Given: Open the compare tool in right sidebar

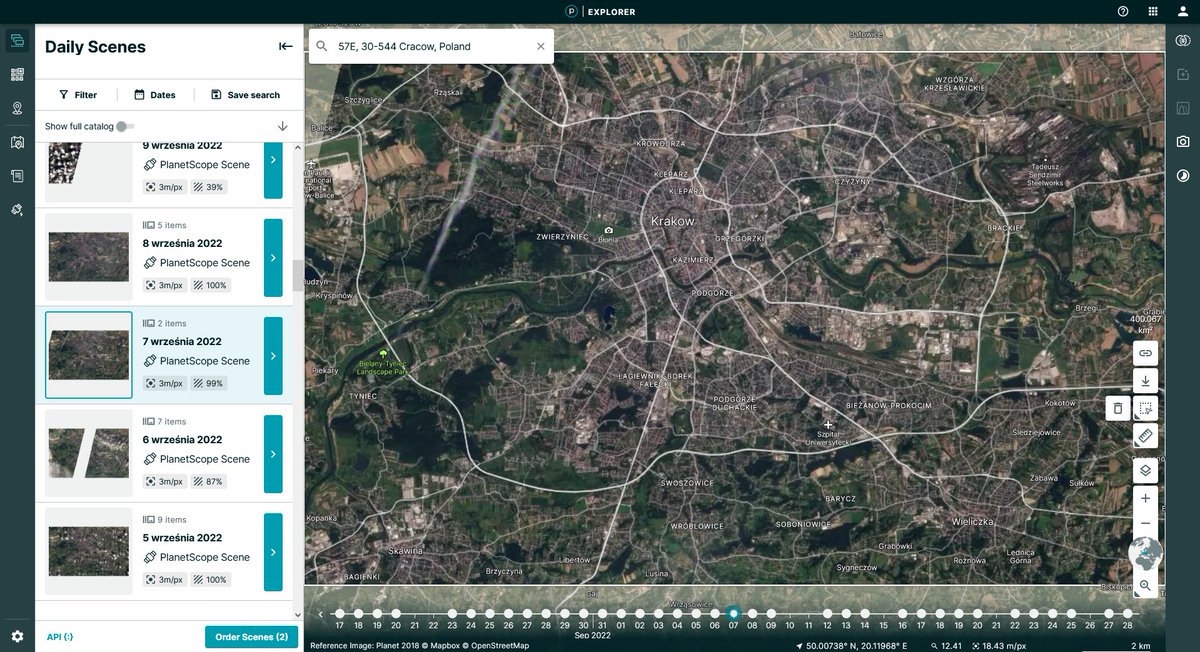Looking at the screenshot, I should 1183,40.
